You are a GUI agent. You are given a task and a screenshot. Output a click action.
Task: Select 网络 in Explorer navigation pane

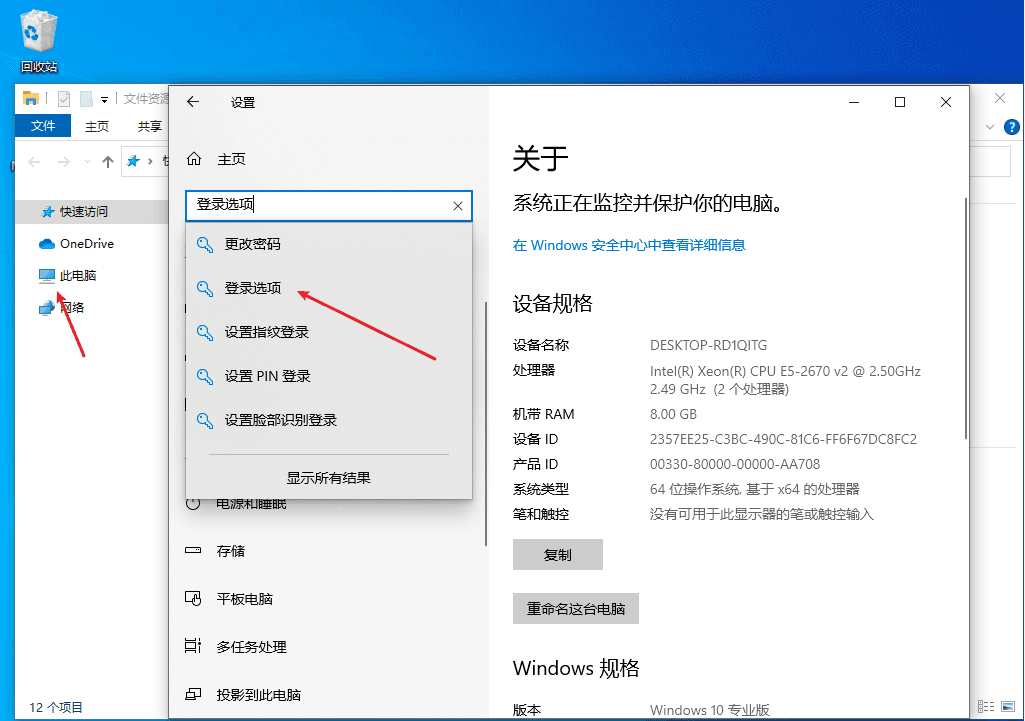coord(62,308)
